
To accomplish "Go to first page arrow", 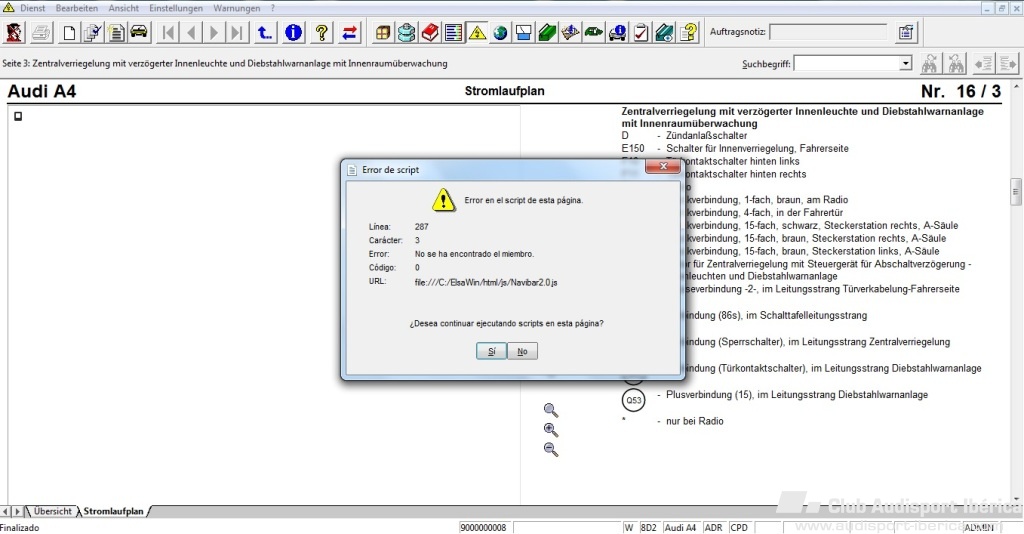I will (x=168, y=32).
